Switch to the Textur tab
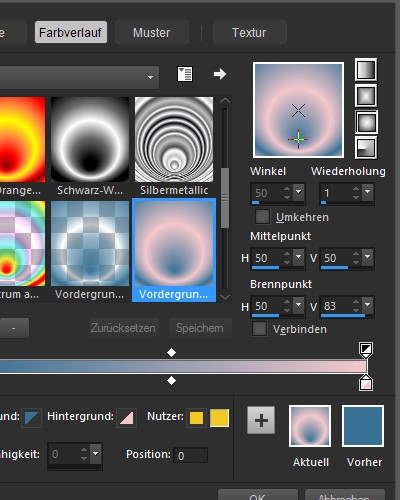Viewport: 400px width, 500px height. (249, 32)
